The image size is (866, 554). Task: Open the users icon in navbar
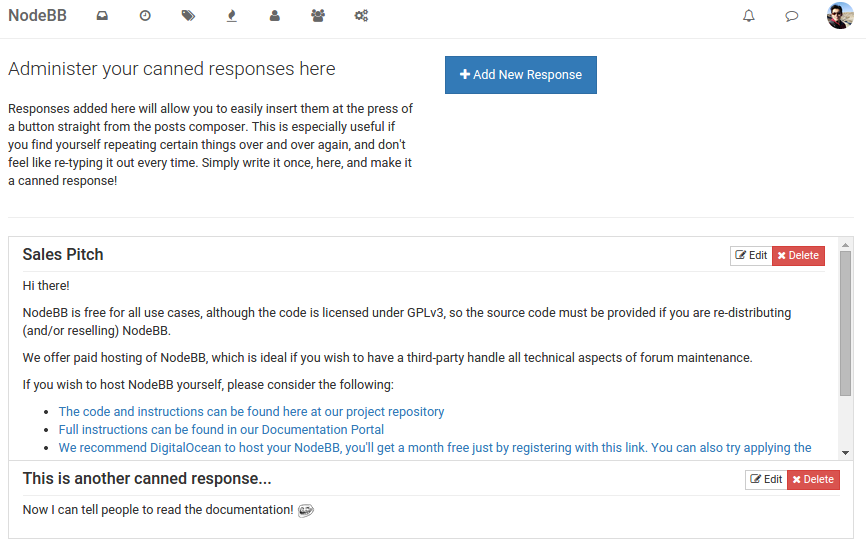point(274,16)
